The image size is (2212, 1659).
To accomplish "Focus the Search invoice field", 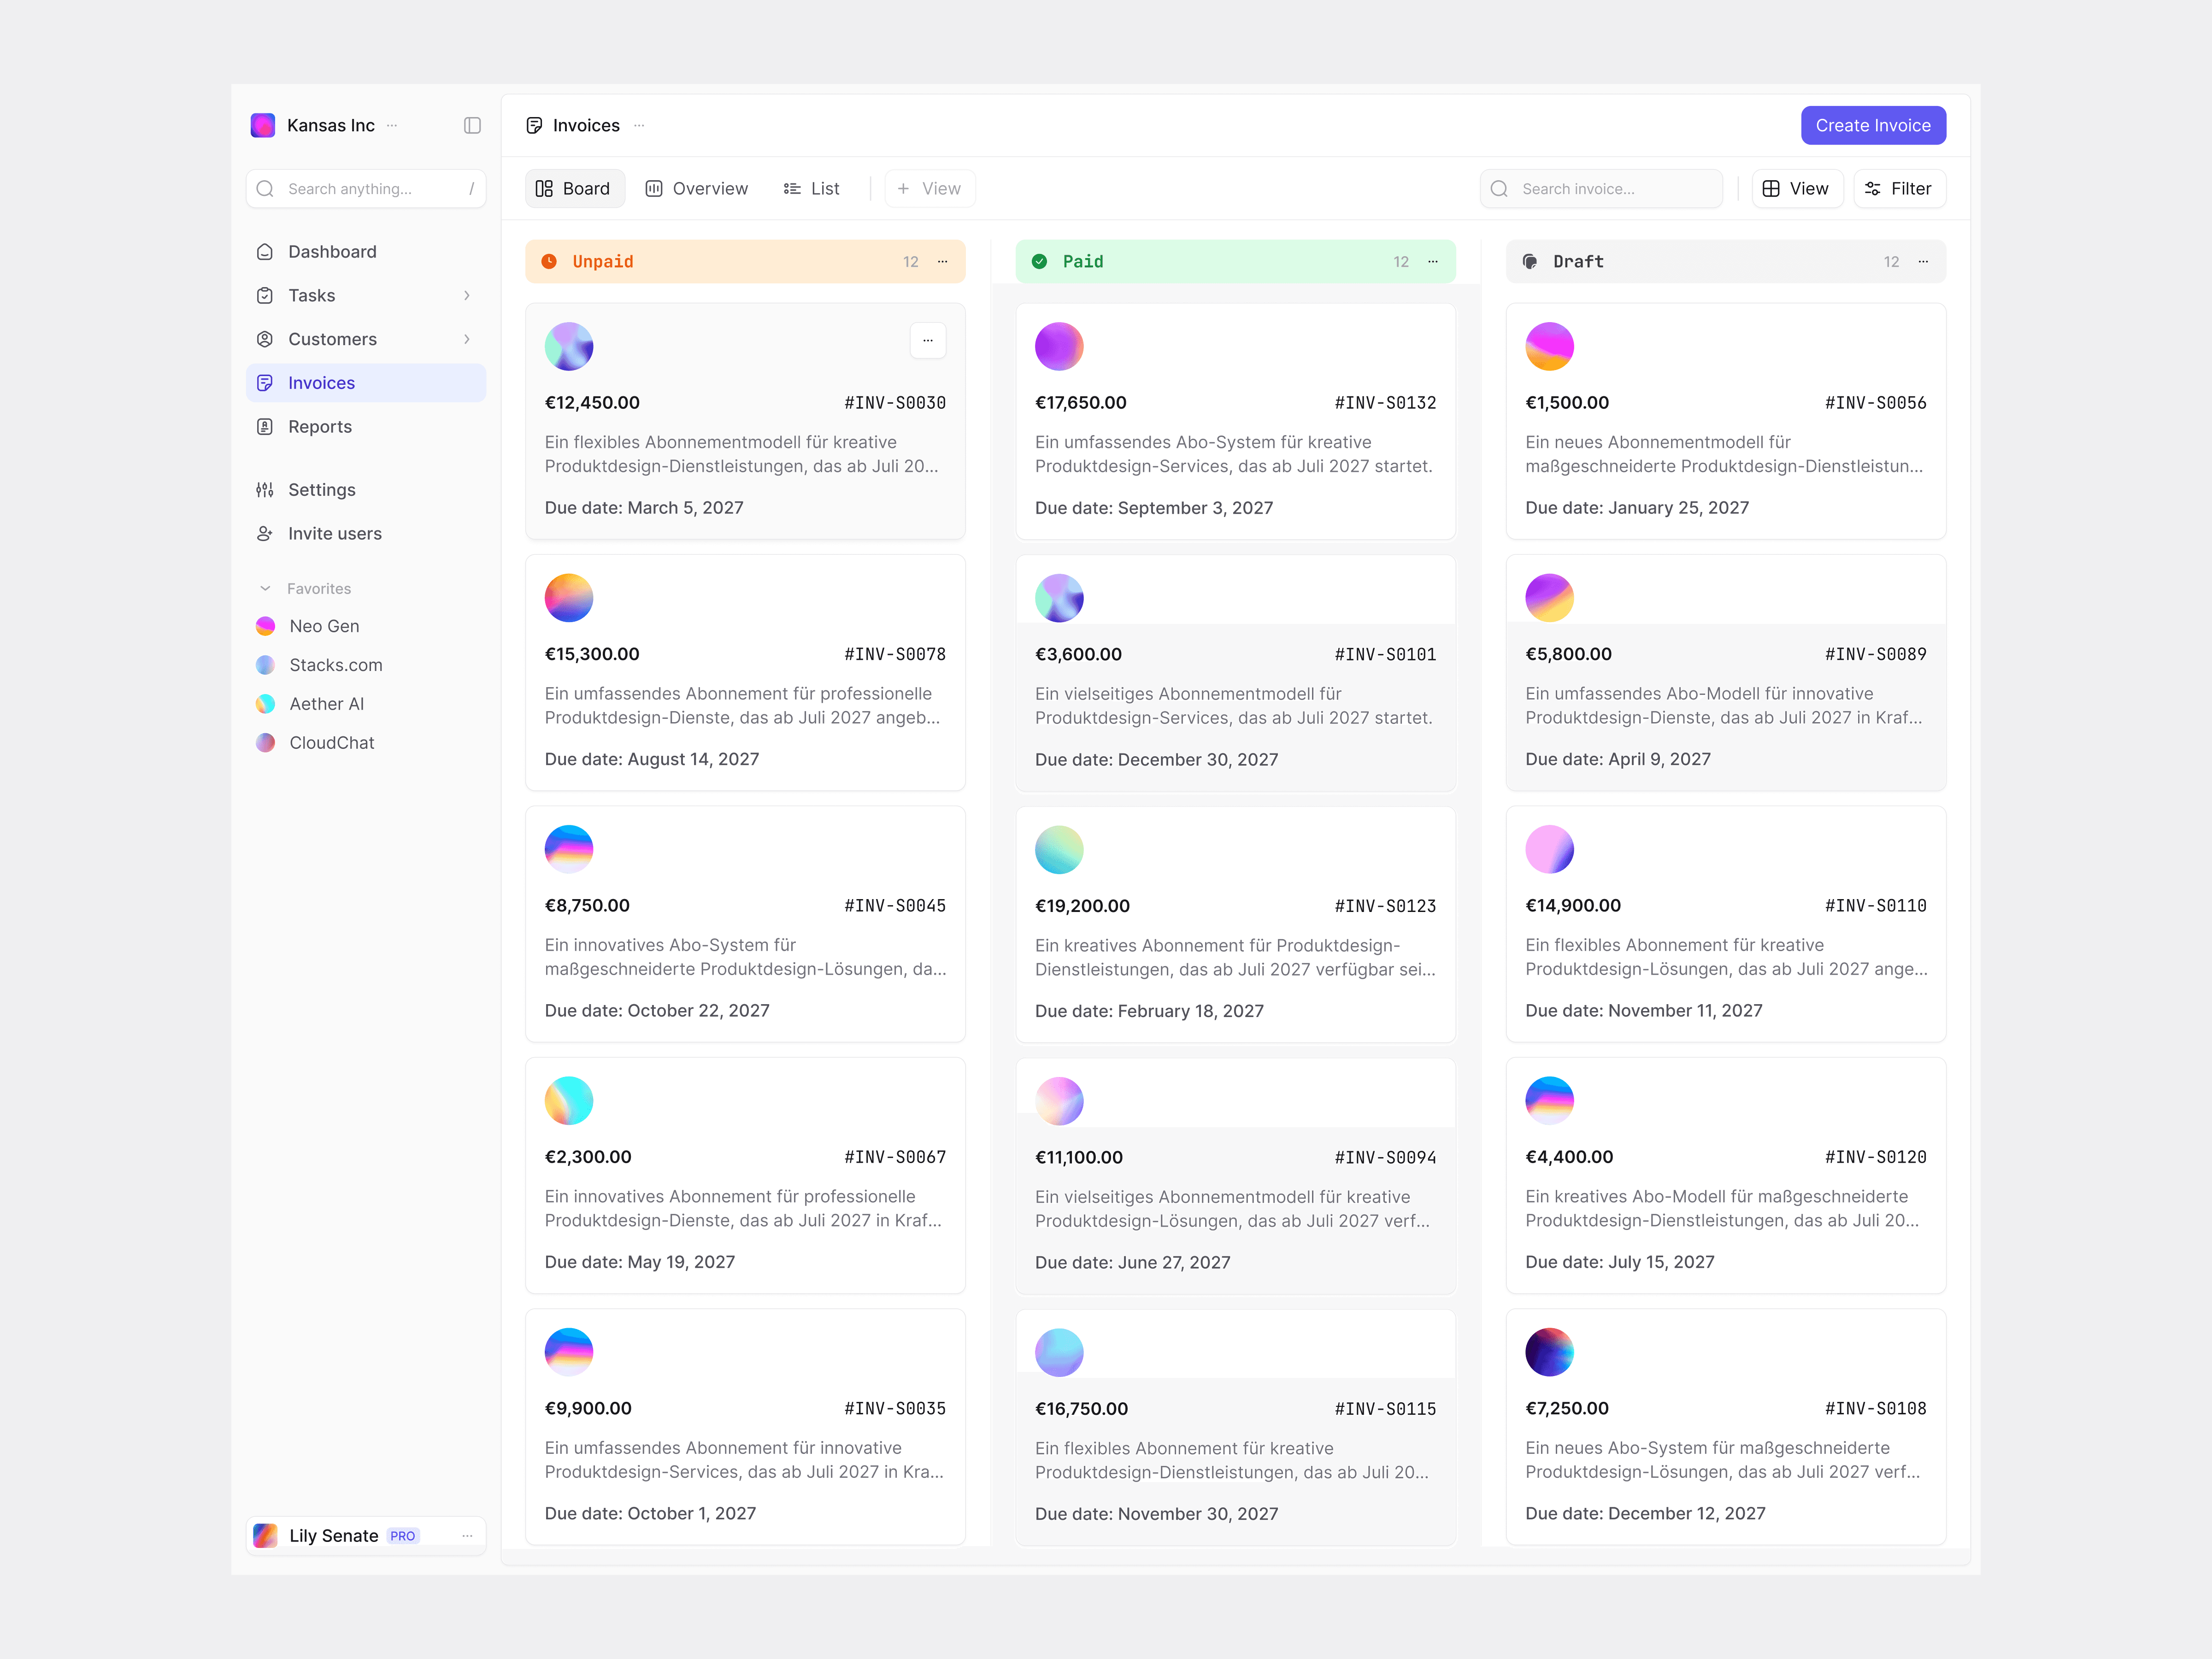I will [1600, 189].
